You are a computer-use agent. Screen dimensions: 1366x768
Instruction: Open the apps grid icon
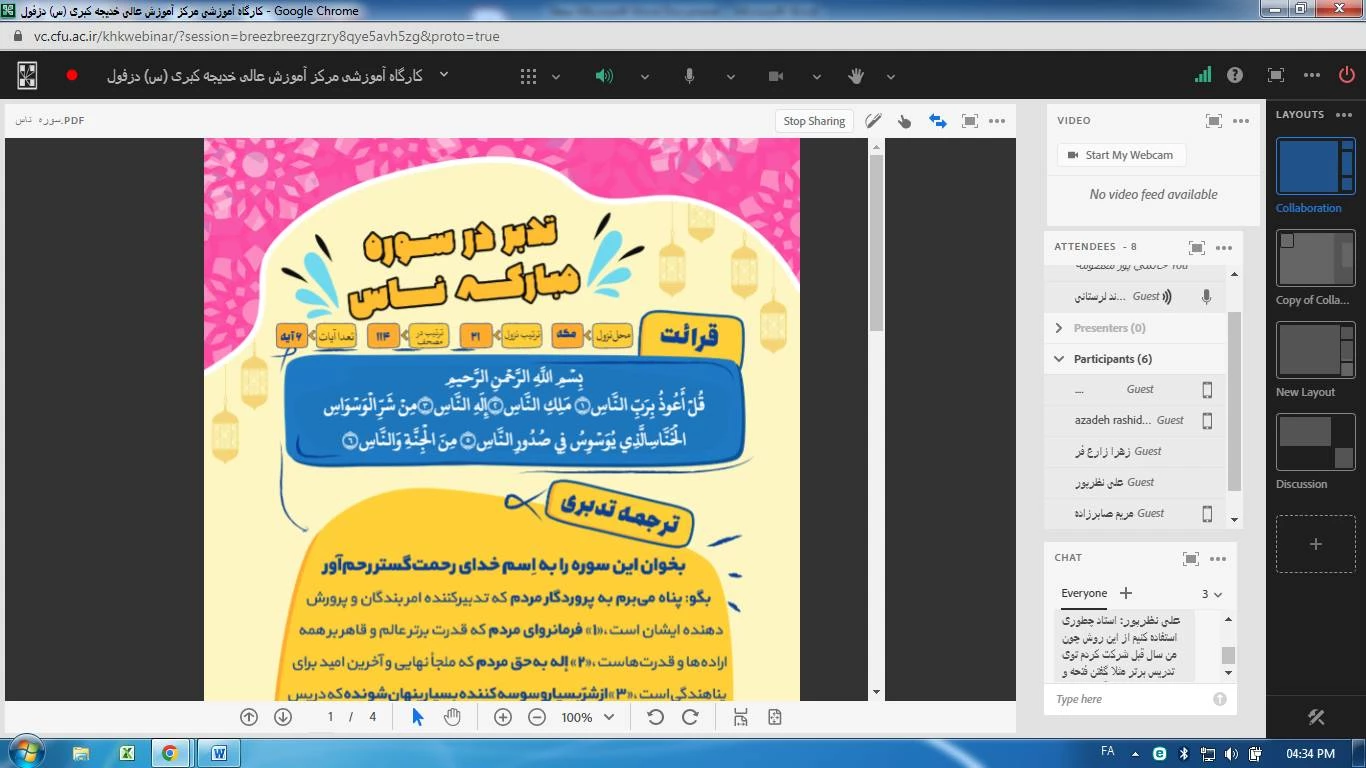coord(528,76)
